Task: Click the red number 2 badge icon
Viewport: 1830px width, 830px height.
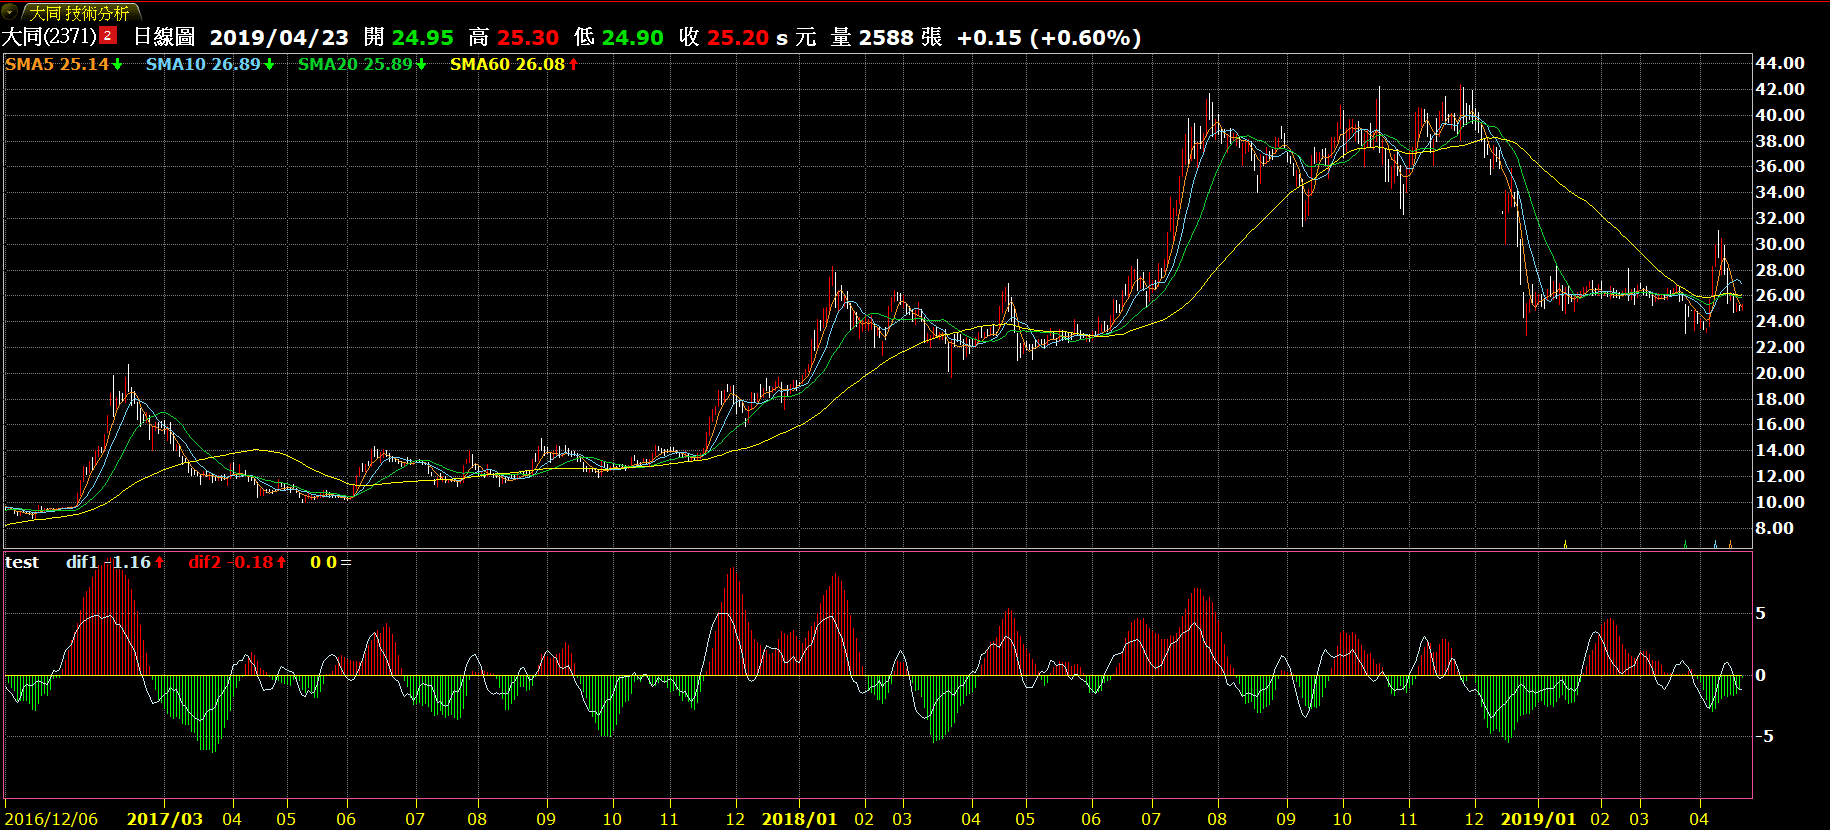Action: (108, 36)
